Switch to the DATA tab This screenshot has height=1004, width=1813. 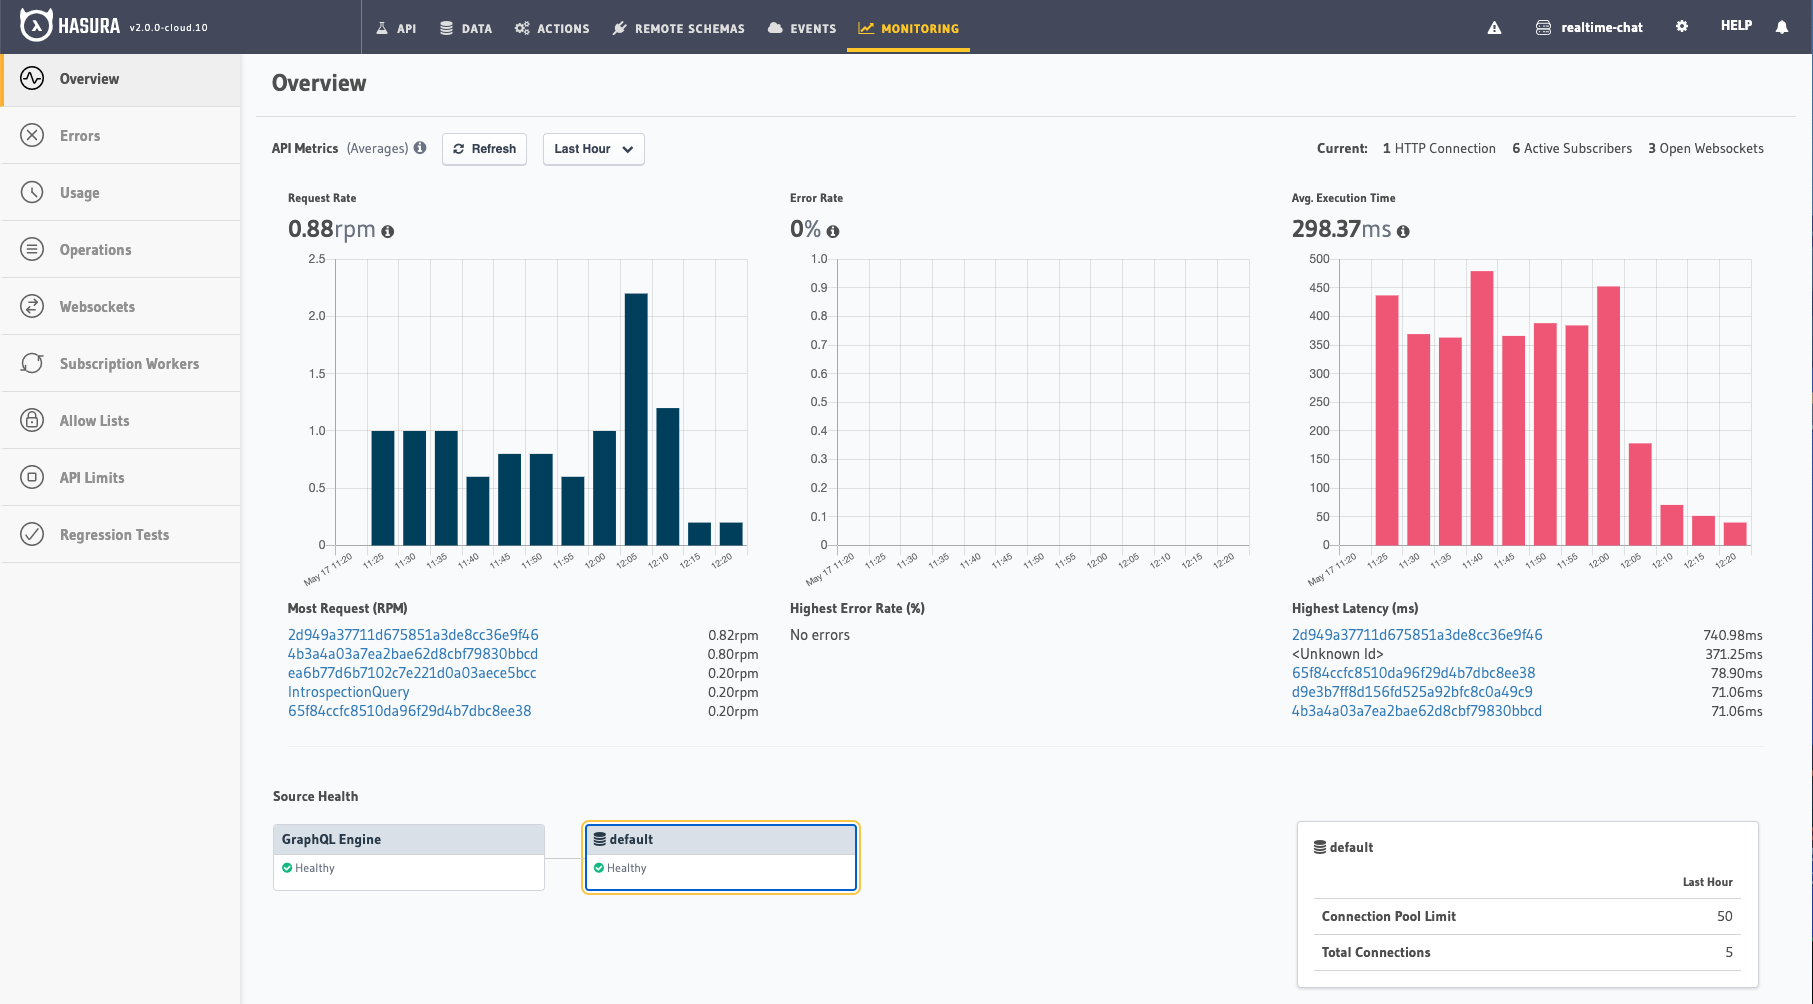click(x=466, y=28)
